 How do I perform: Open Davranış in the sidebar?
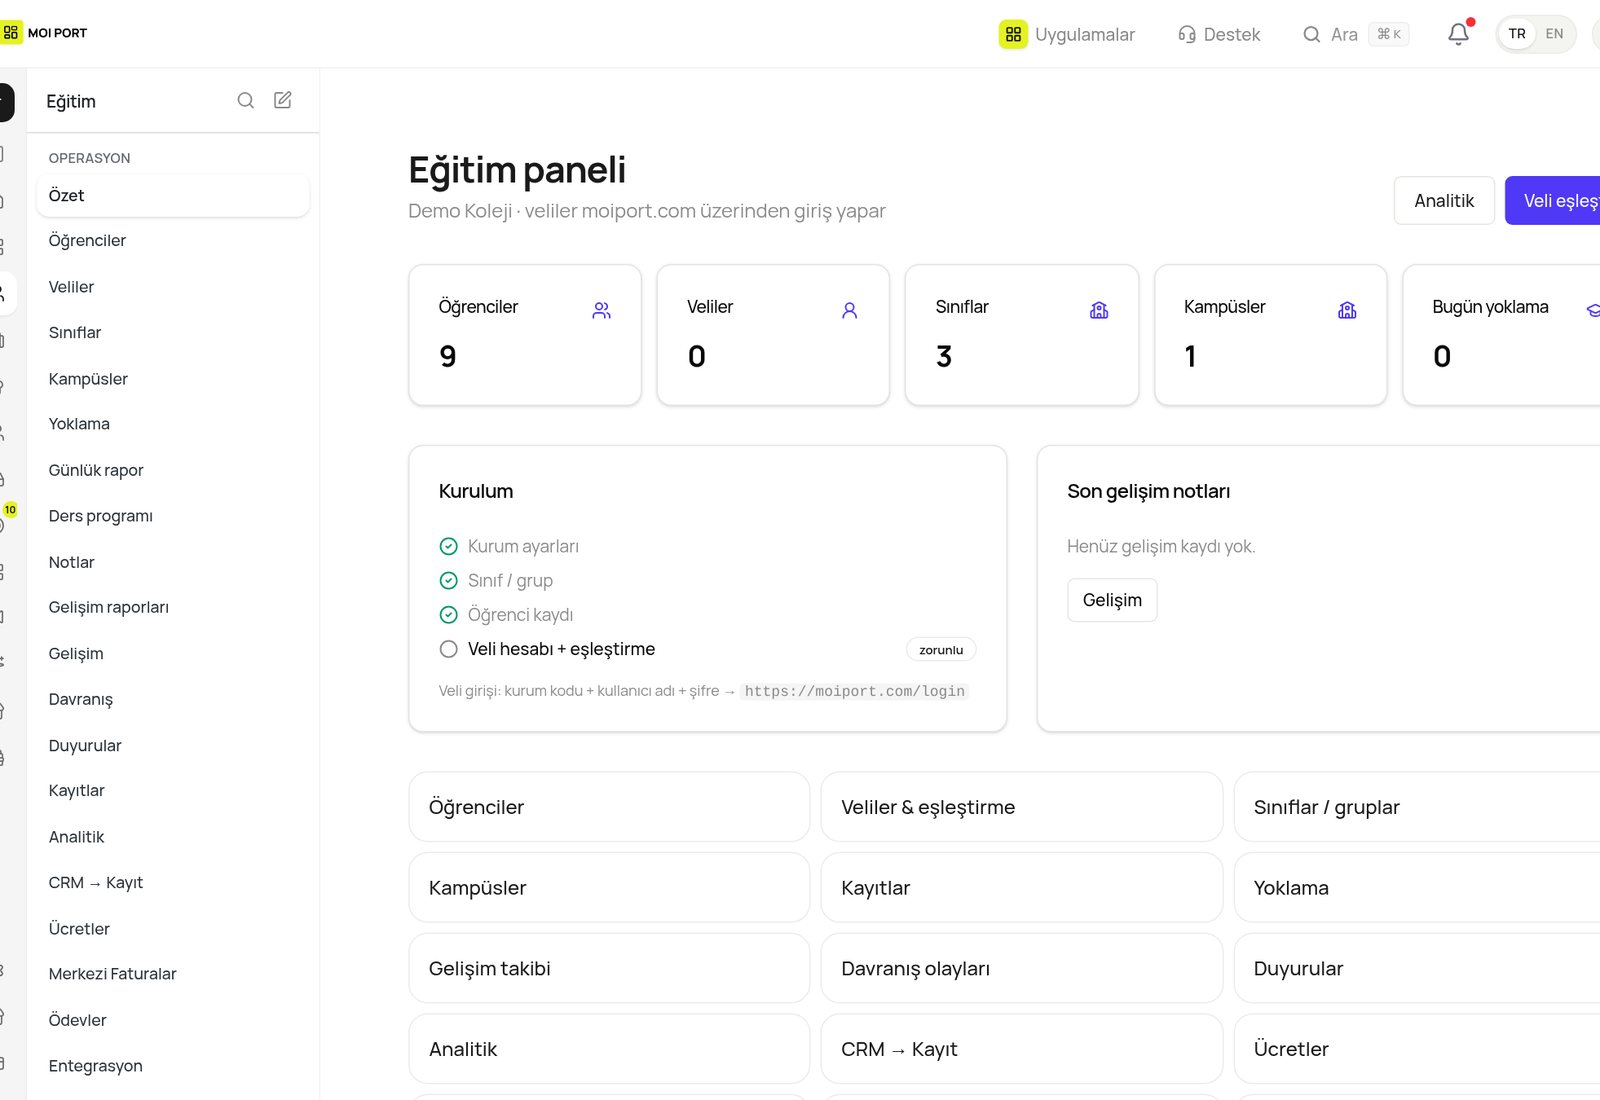pyautogui.click(x=173, y=699)
